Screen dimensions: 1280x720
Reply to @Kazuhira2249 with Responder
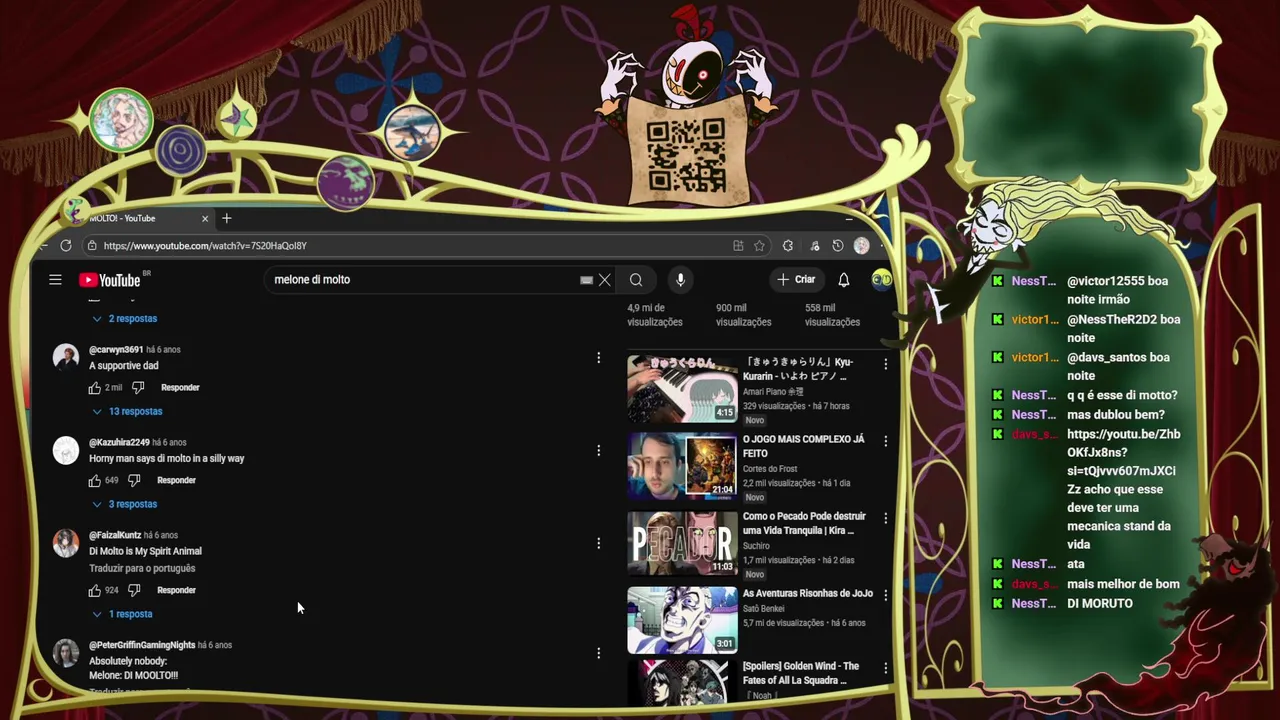pyautogui.click(x=176, y=480)
